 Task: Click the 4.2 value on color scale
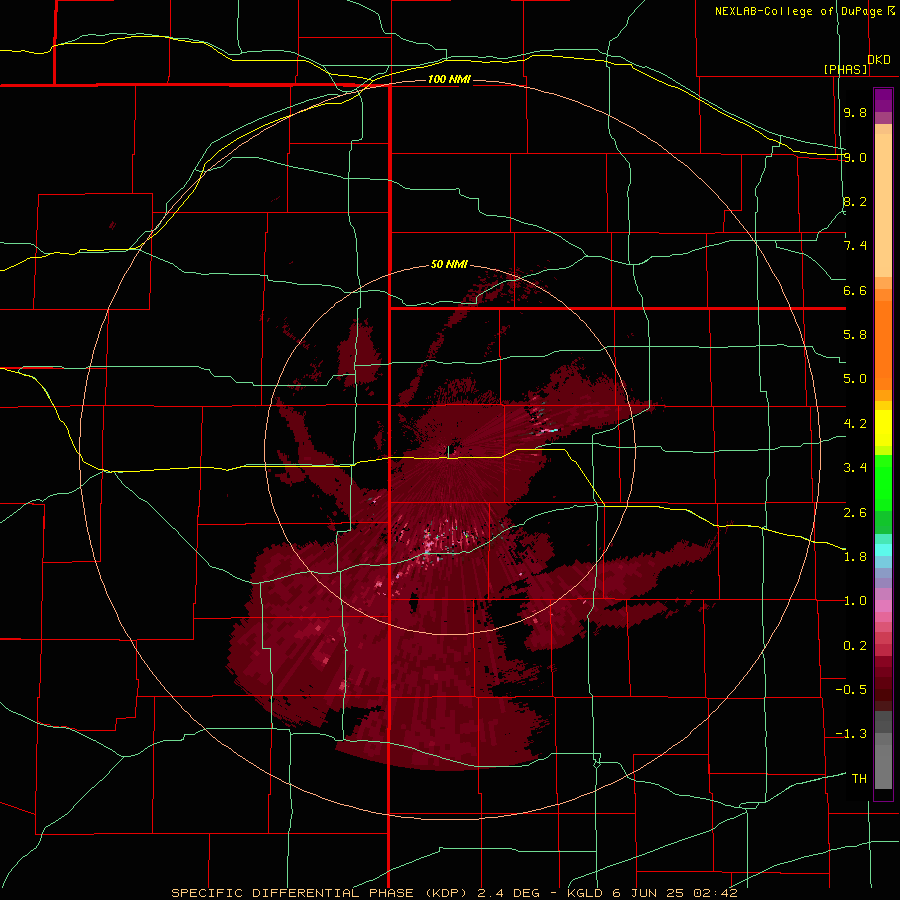855,424
